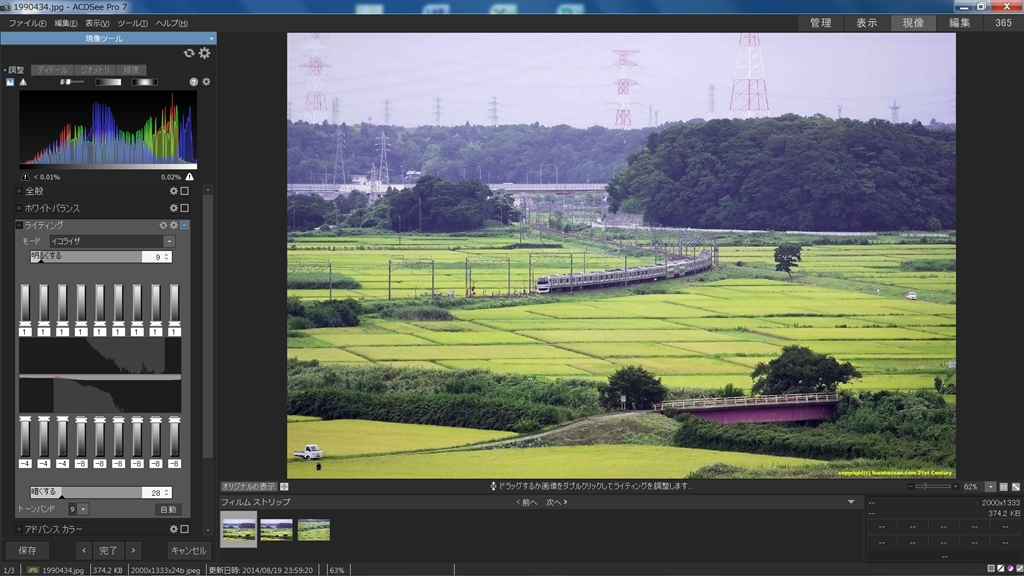The height and width of the screenshot is (576, 1024).
Task: Switch to 管理 mode
Action: [x=820, y=22]
